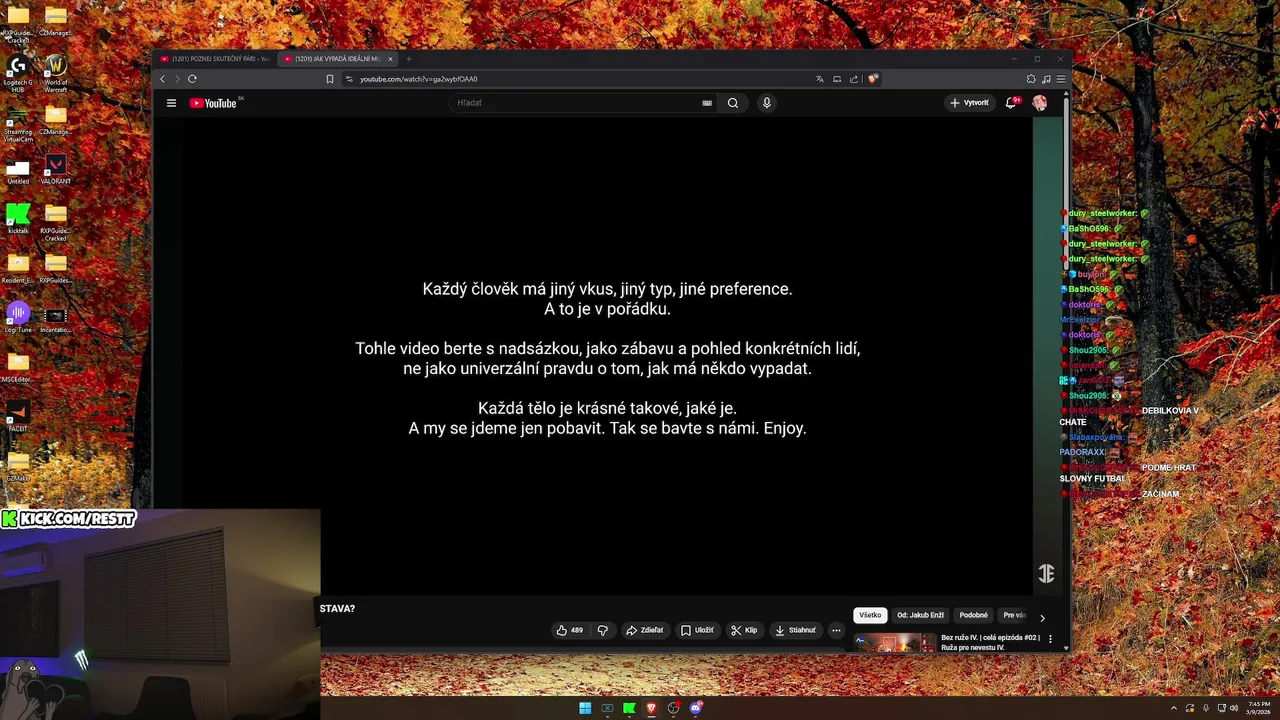
Task: Select the Od: Jakub Enži chip
Action: (x=920, y=615)
